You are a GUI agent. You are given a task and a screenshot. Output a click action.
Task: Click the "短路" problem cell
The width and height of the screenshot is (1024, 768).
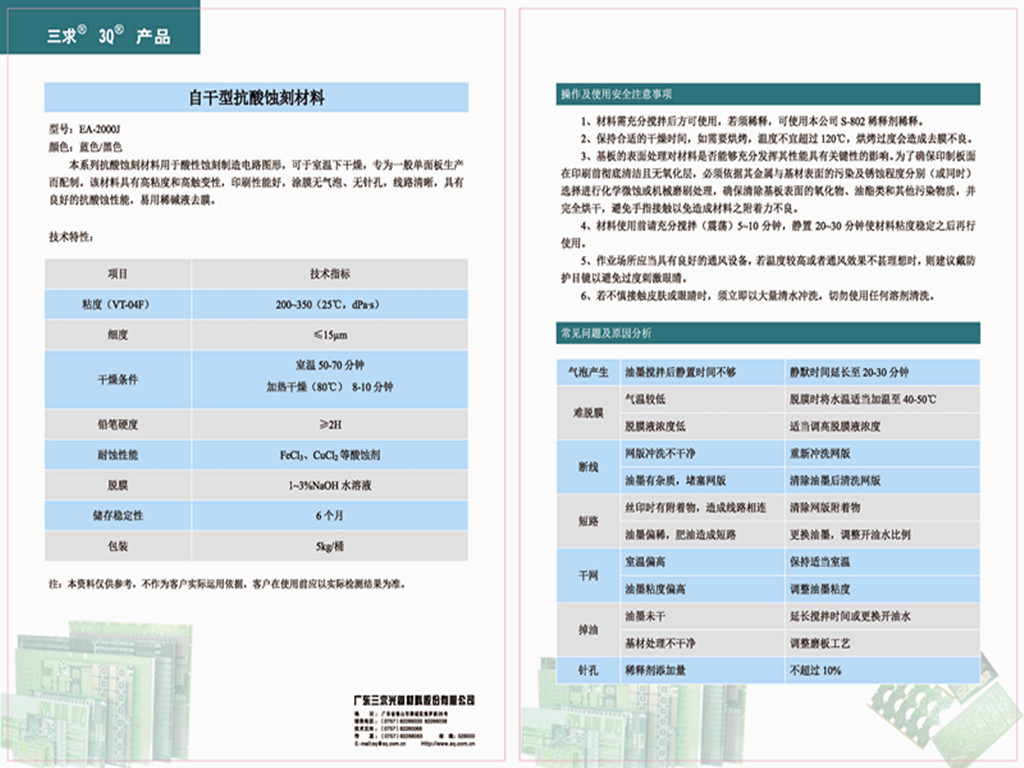click(x=588, y=521)
